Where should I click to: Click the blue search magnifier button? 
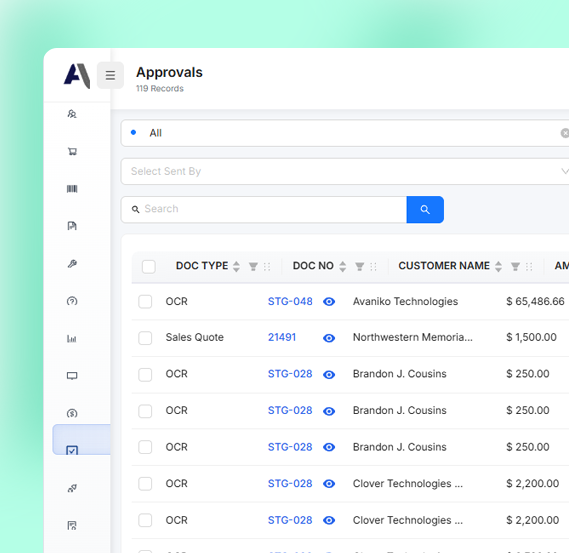pos(425,209)
